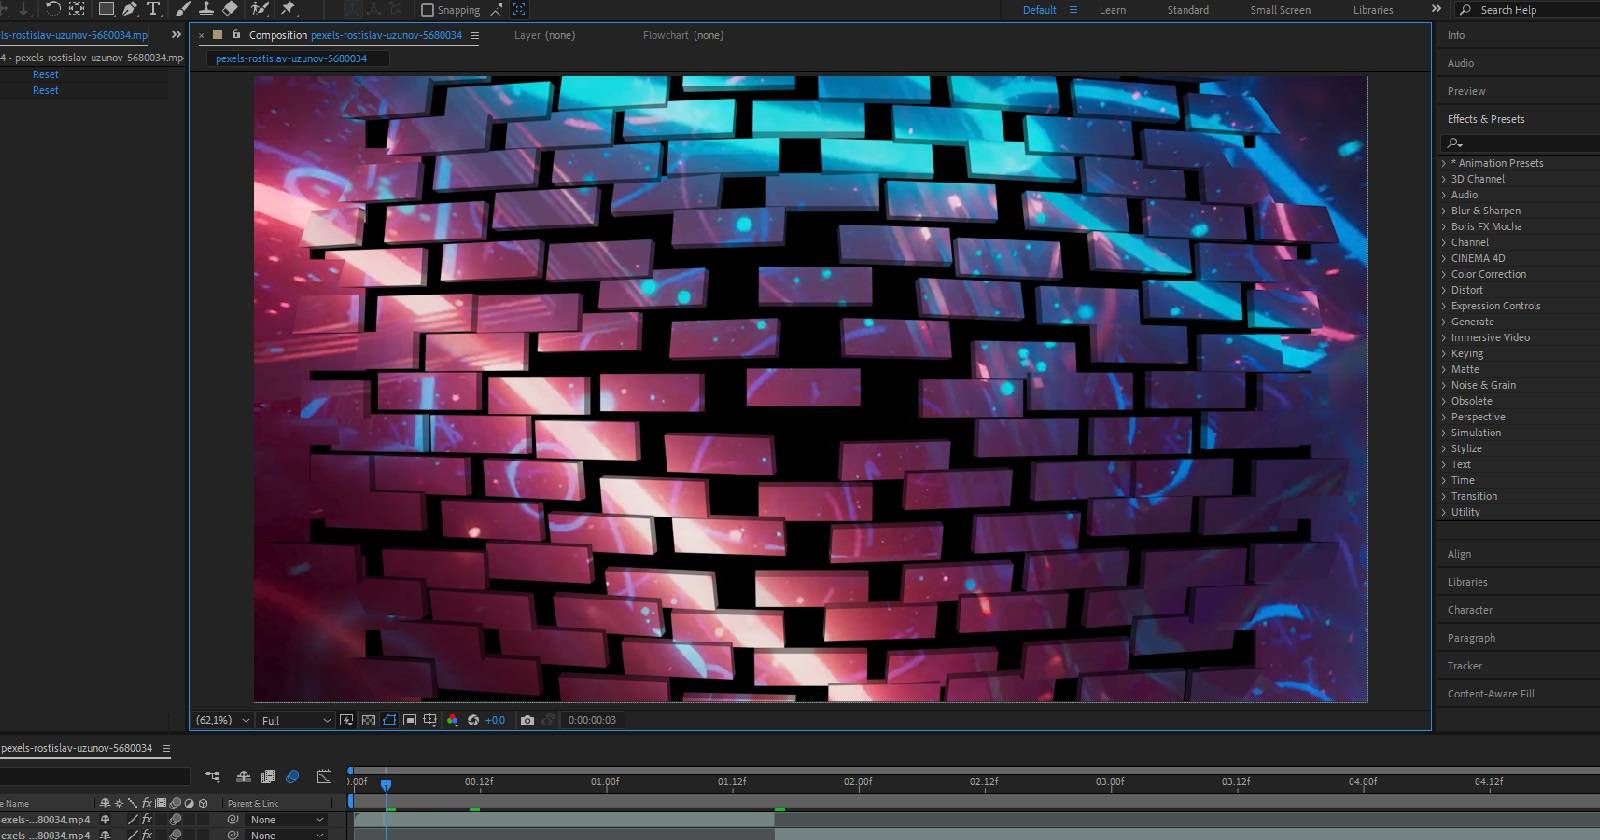Take a snapshot with camera icon
The image size is (1600, 840).
pos(527,720)
